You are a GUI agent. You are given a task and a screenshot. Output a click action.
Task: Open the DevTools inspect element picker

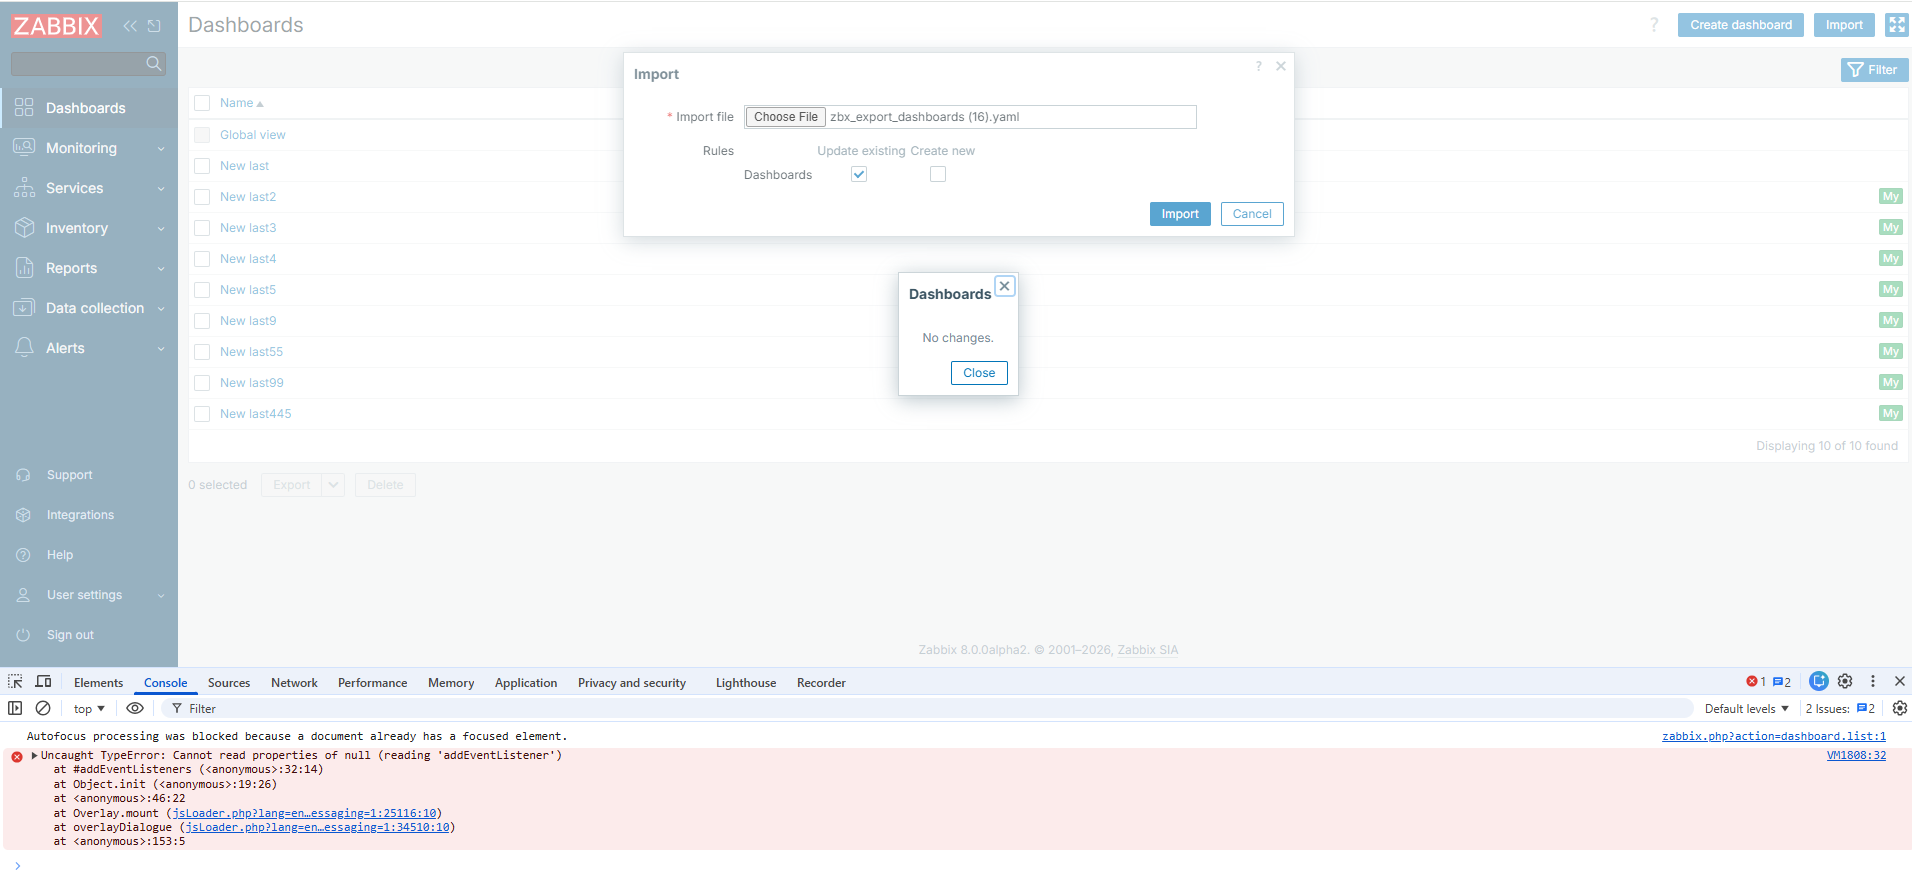click(x=15, y=682)
